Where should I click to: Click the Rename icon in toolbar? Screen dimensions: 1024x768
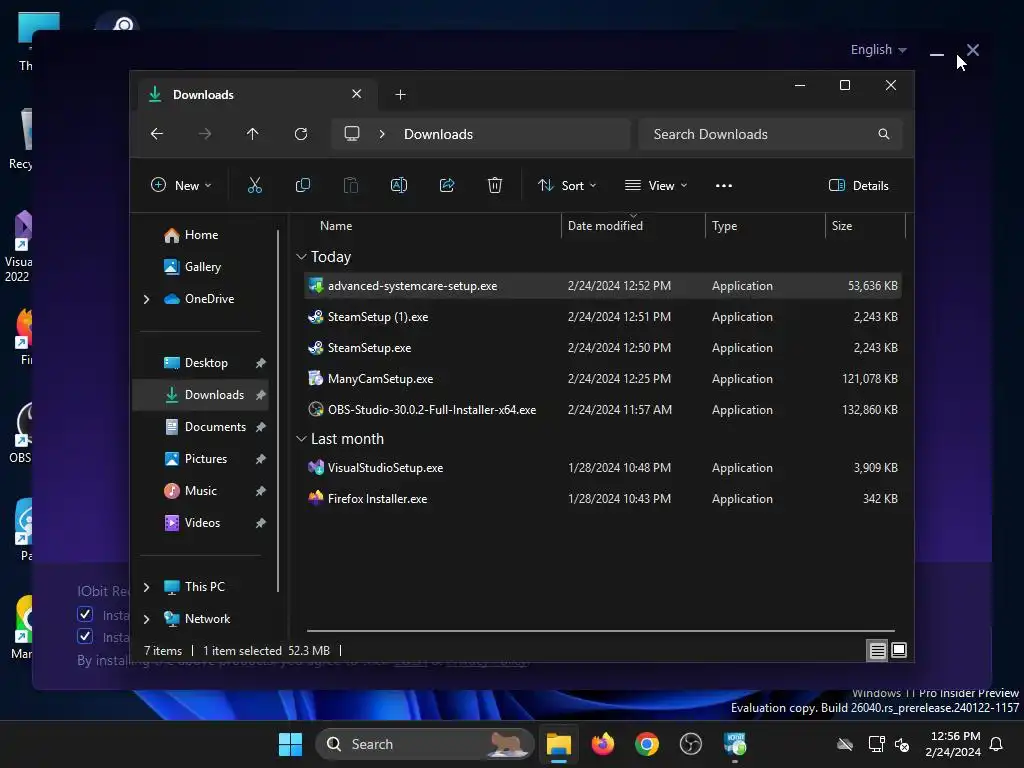point(398,185)
